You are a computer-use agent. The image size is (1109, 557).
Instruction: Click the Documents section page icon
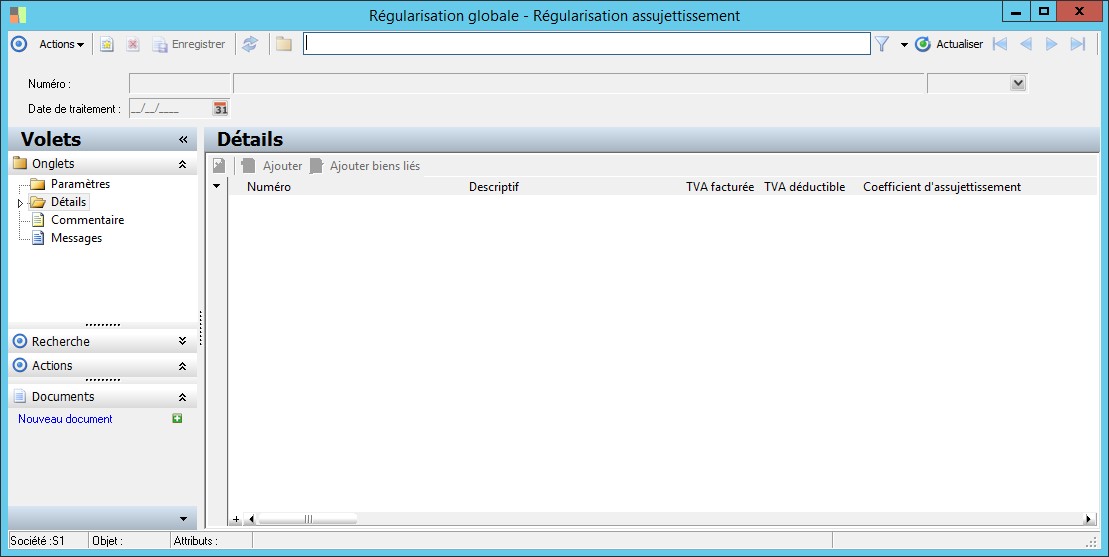(x=21, y=397)
